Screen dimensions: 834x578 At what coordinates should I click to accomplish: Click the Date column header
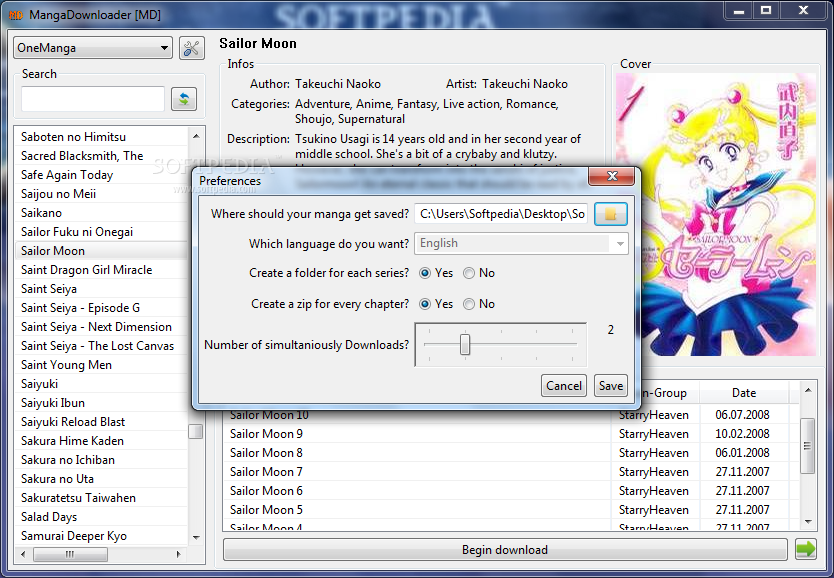pos(744,393)
